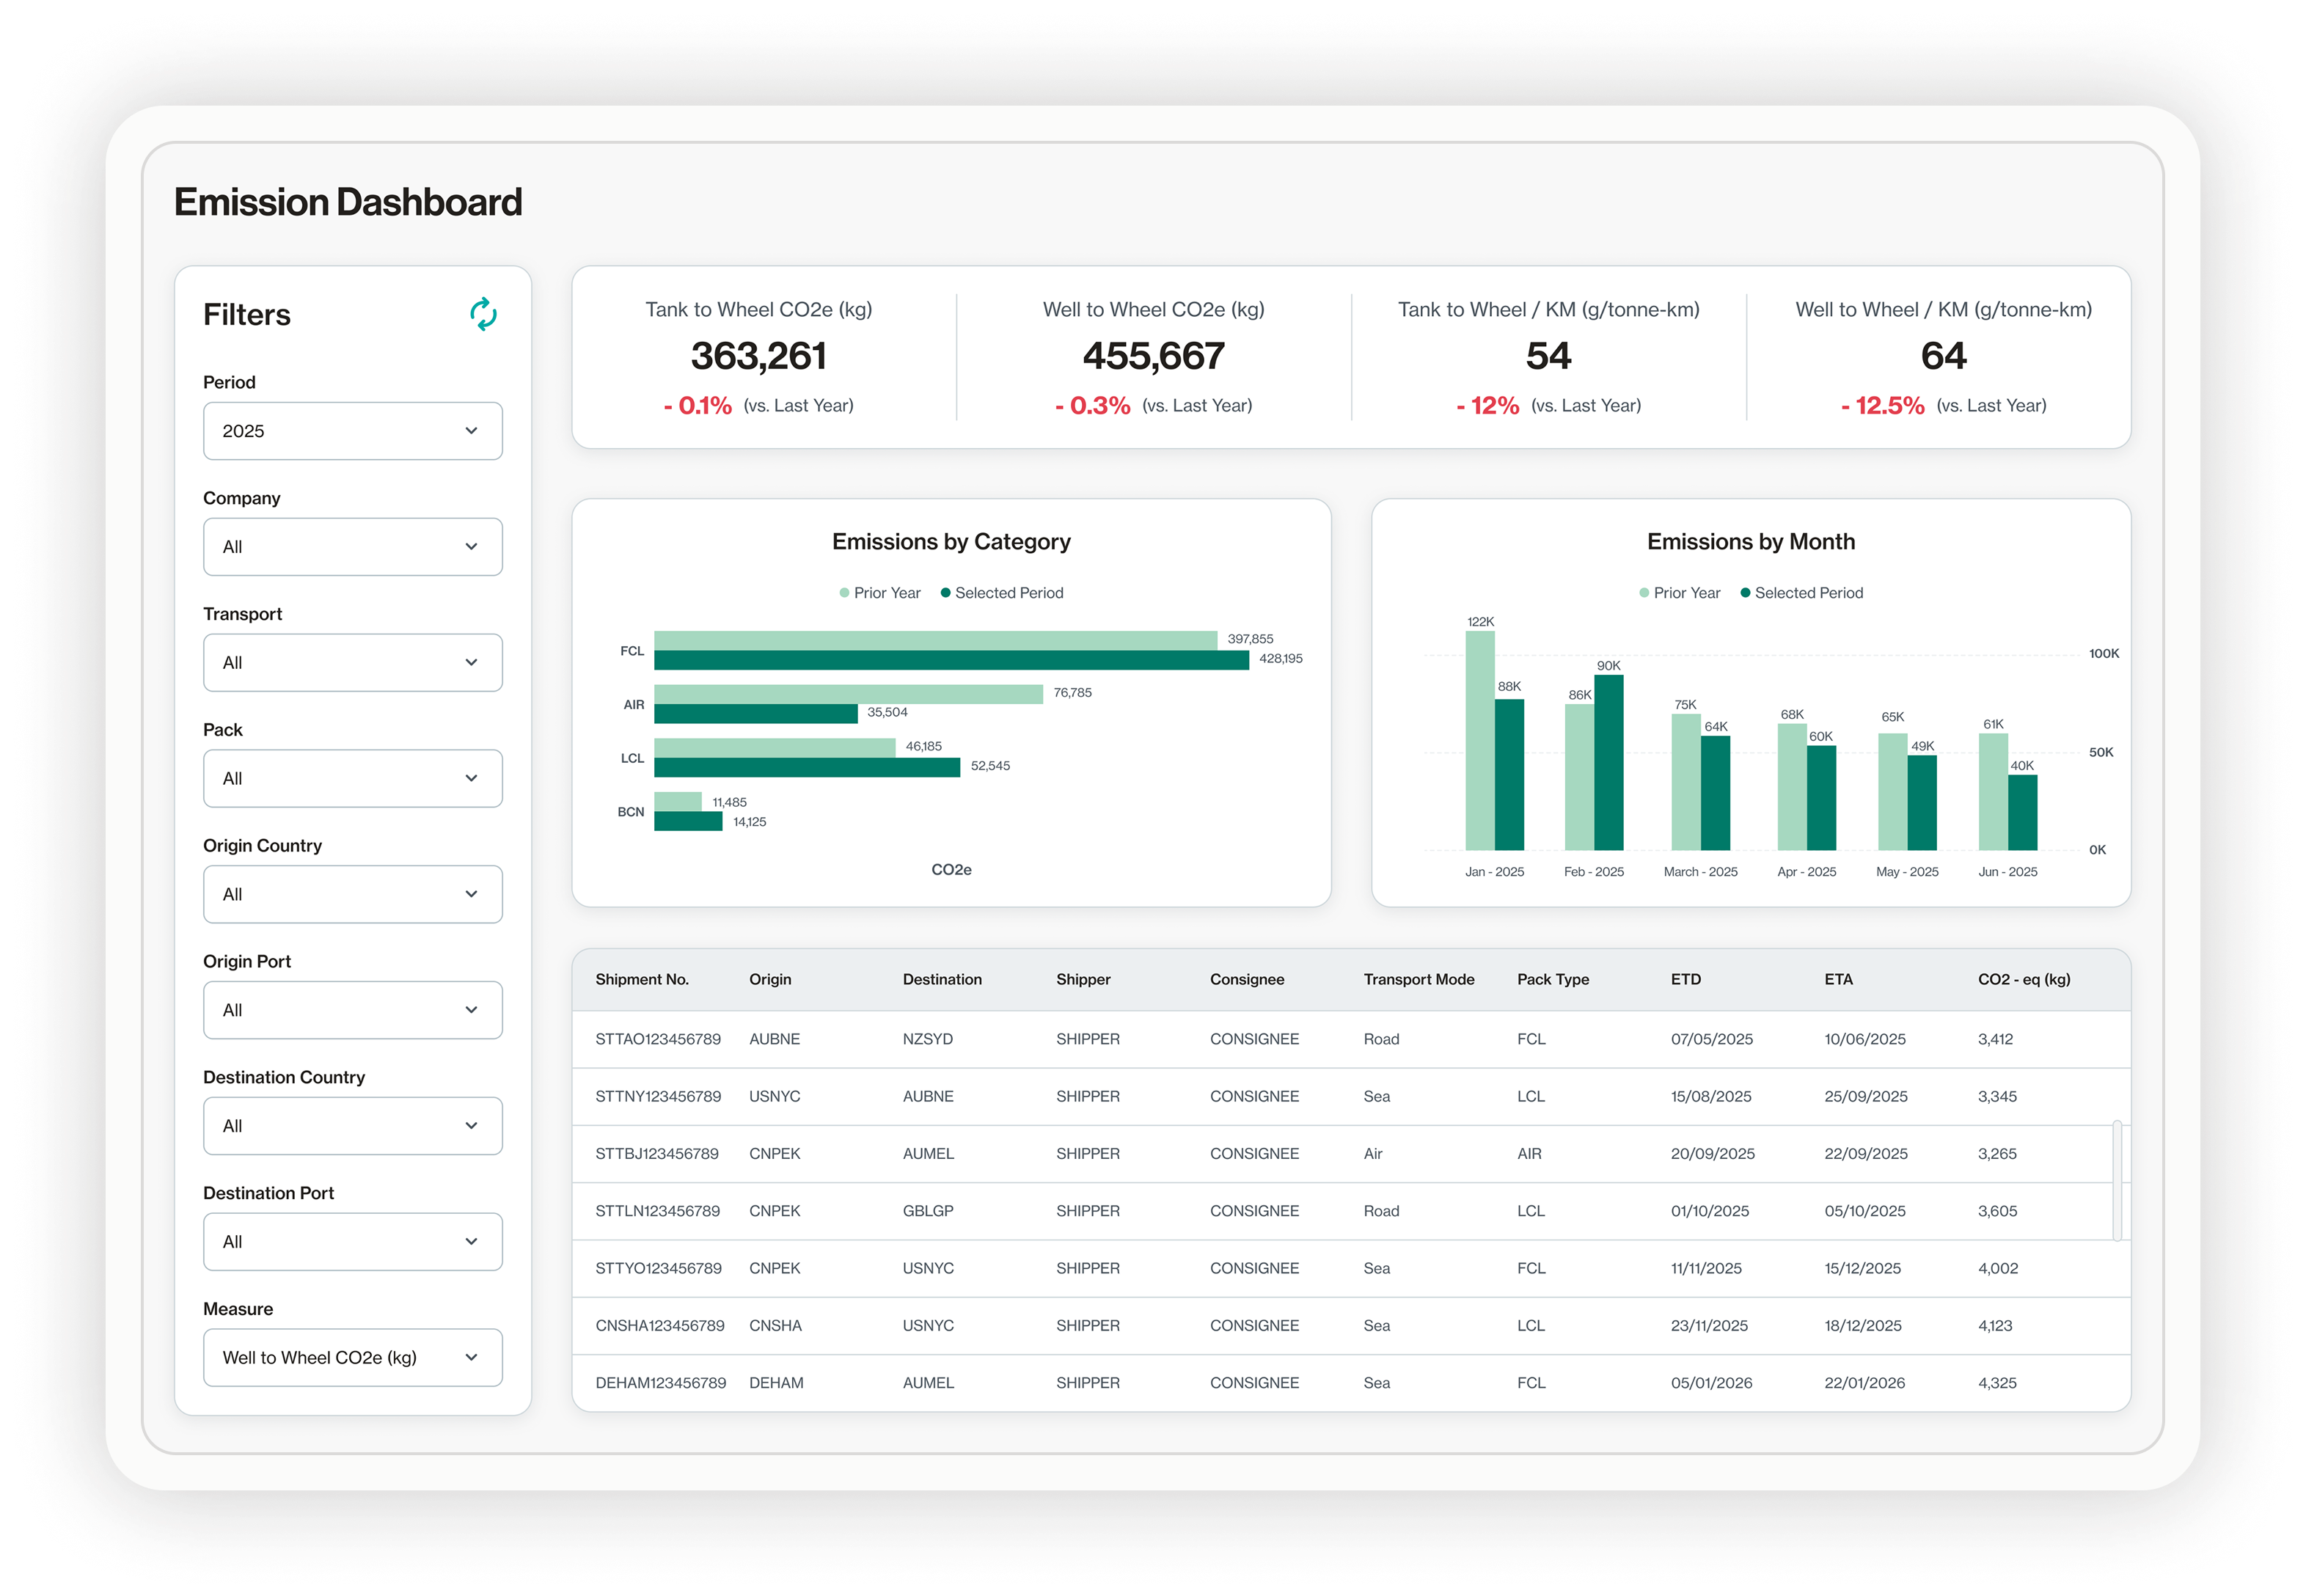Screen dimensions: 2306x1596
Task: Open the Destination Country dropdown
Action: click(352, 1126)
